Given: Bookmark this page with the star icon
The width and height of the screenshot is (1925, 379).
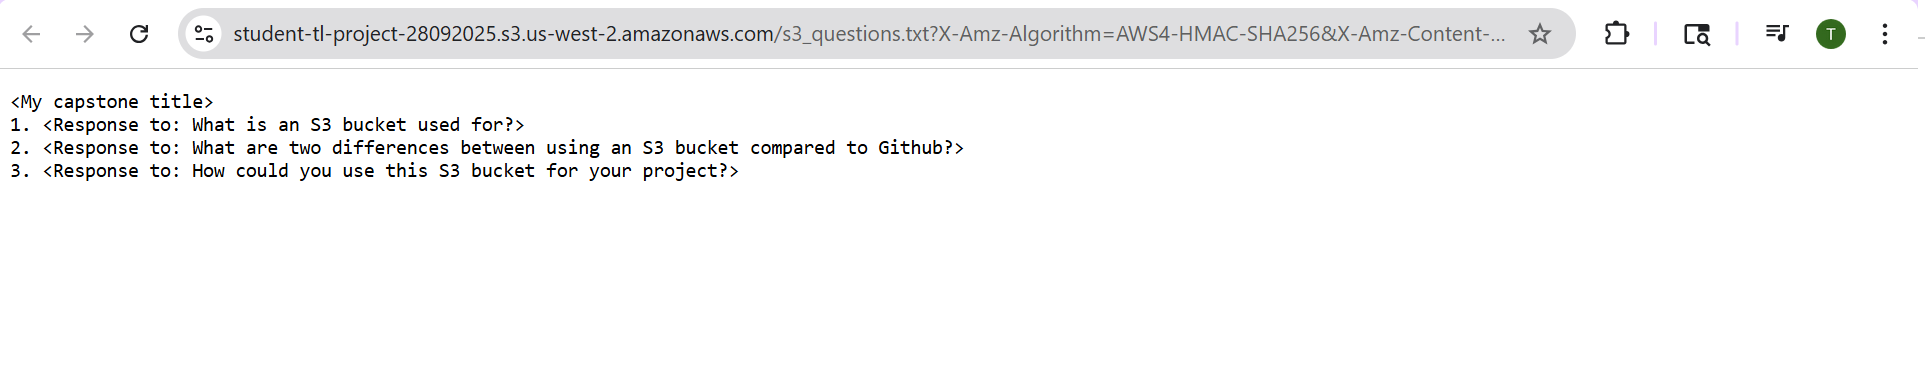Looking at the screenshot, I should point(1540,34).
